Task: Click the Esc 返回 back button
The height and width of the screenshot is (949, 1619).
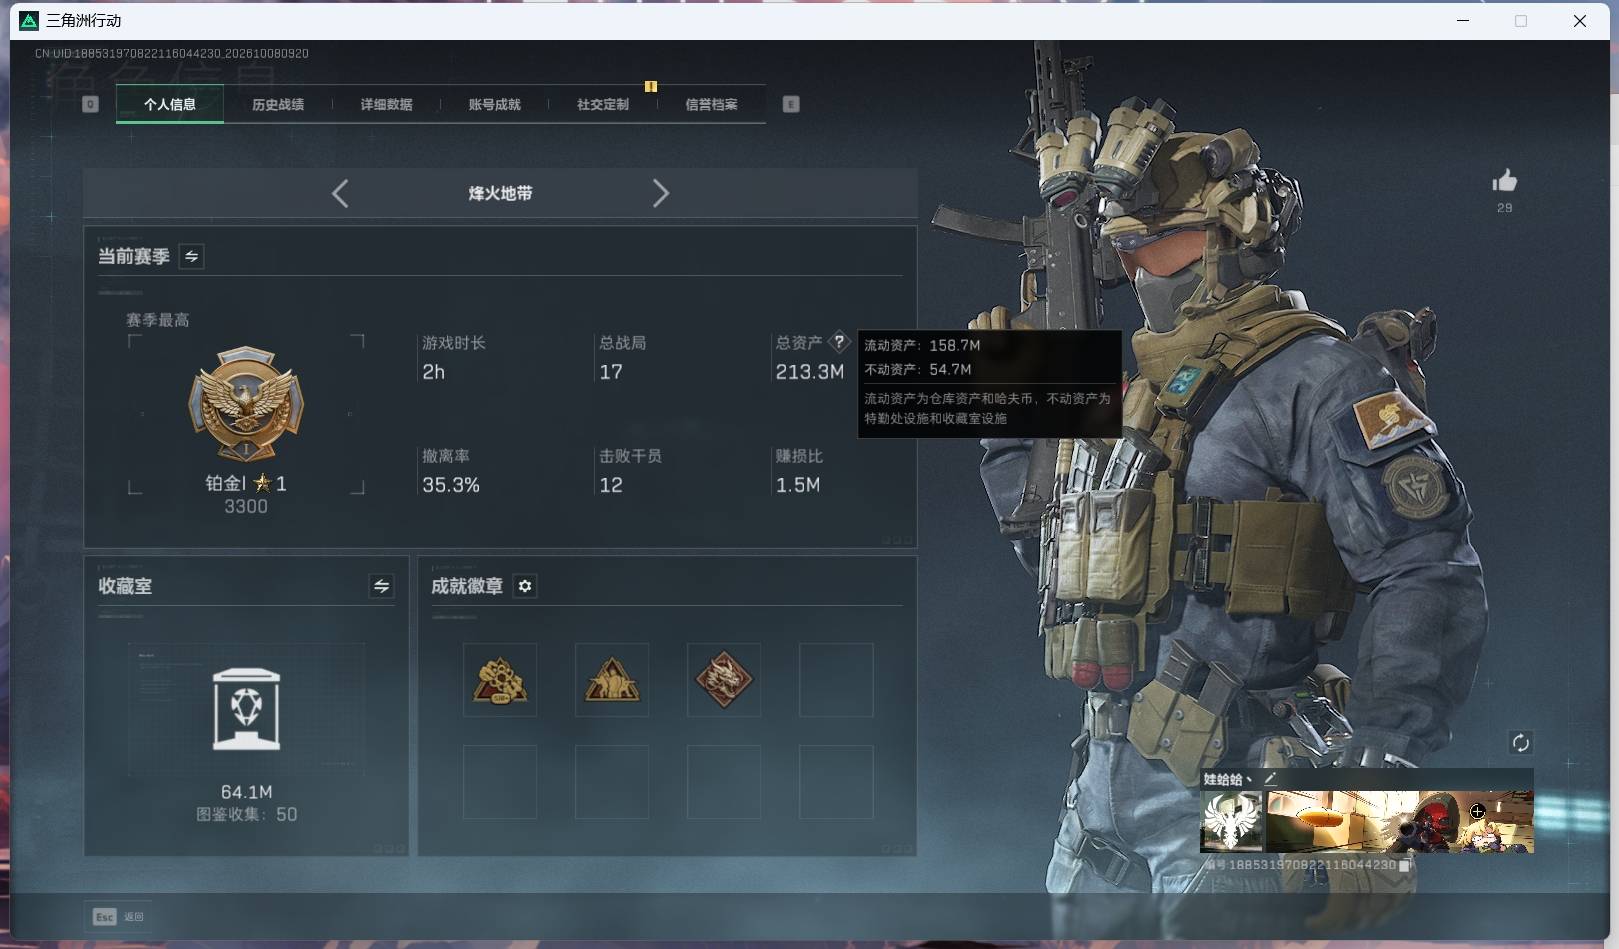Action: pyautogui.click(x=118, y=916)
